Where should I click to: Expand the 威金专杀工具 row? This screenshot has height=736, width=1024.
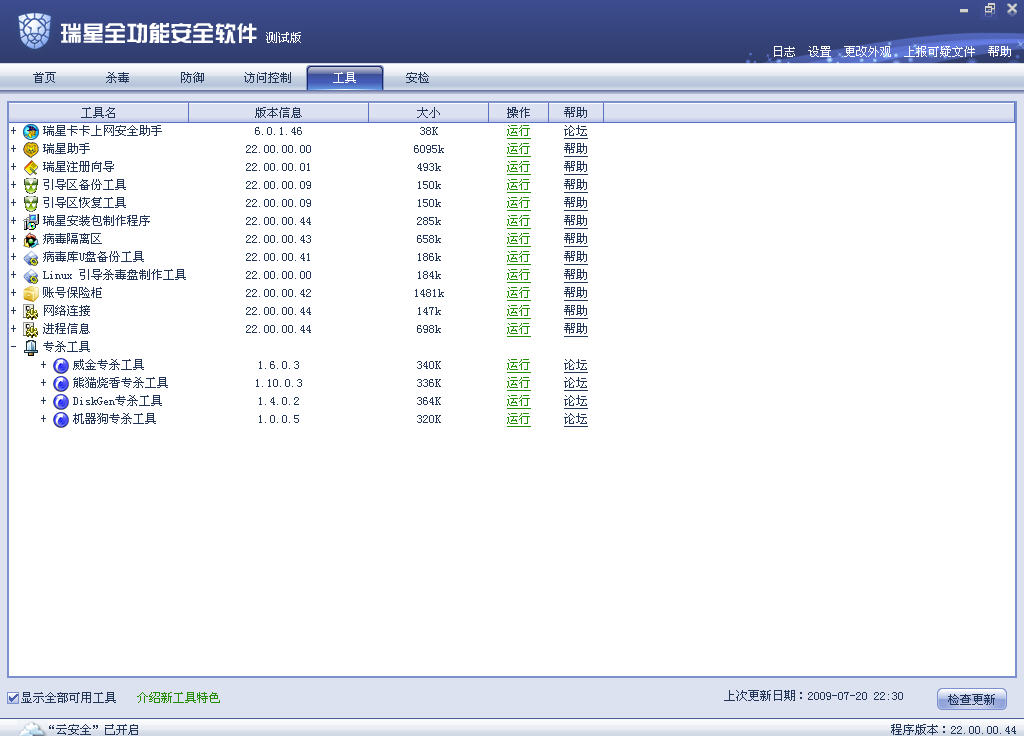click(x=43, y=364)
